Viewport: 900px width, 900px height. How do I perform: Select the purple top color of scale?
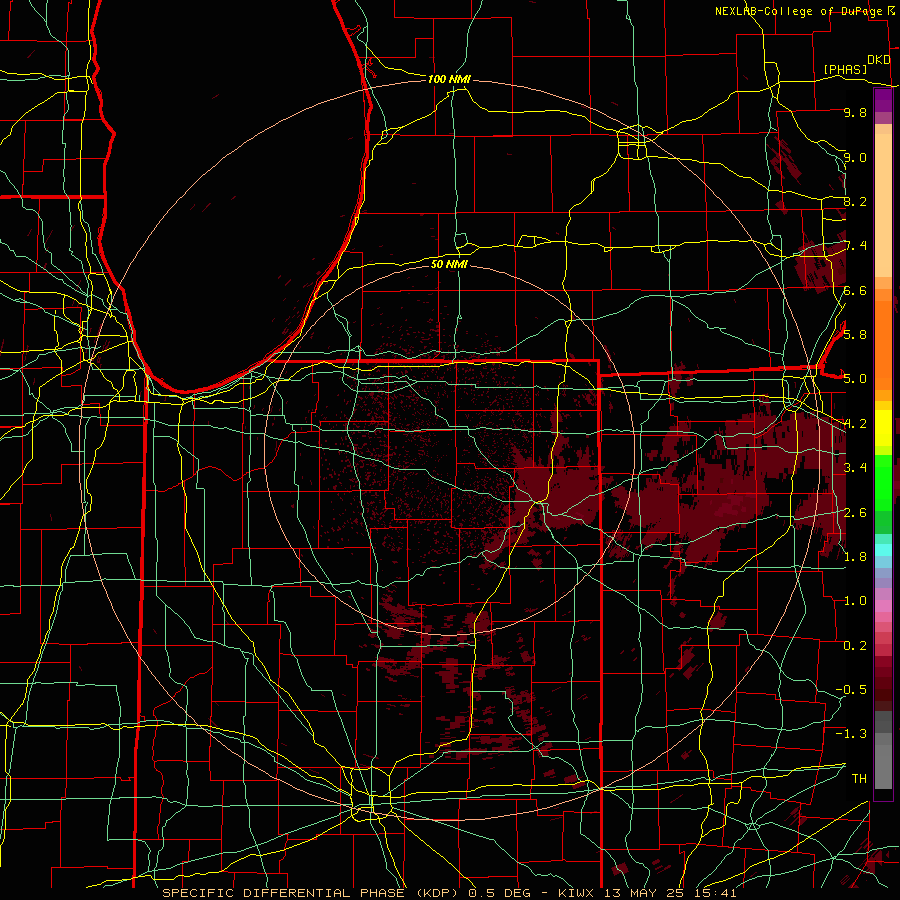883,100
